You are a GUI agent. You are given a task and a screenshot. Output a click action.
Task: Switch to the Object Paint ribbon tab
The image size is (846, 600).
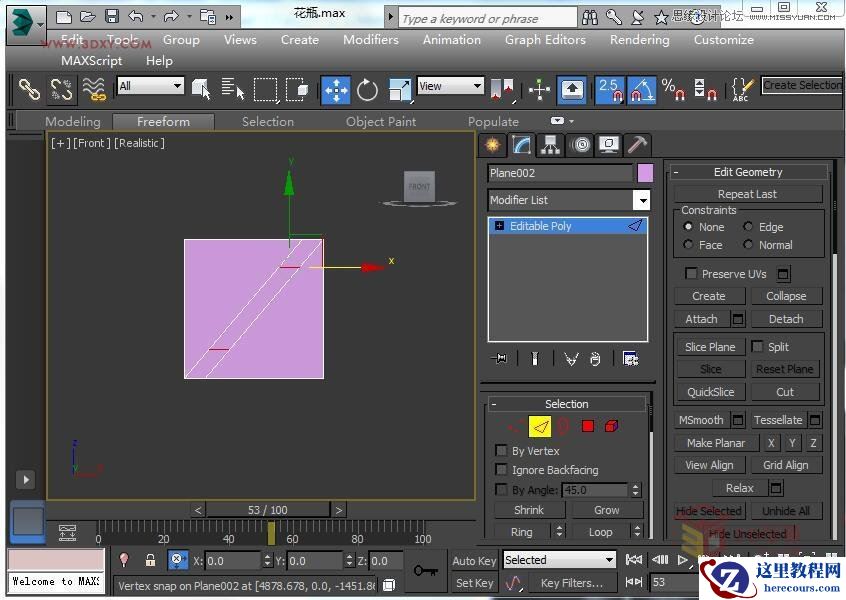point(381,122)
